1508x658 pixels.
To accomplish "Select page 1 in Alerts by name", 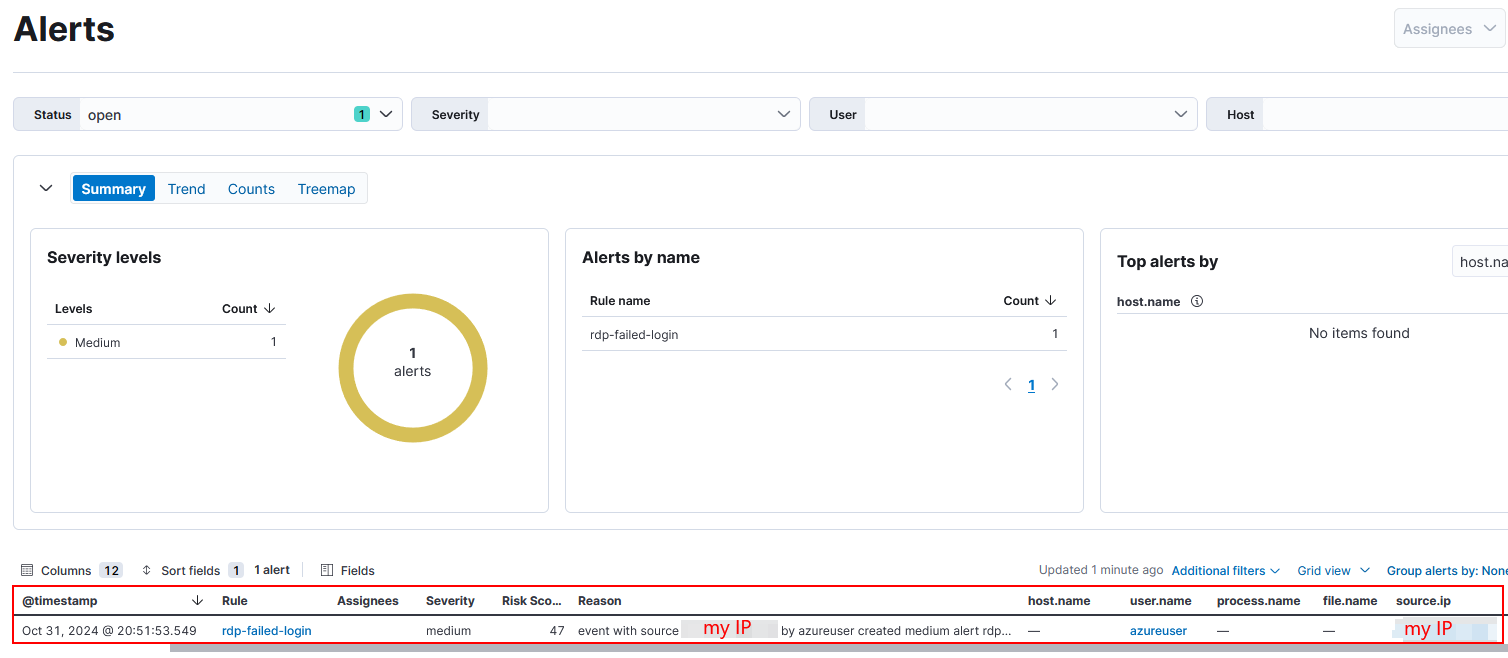I will [1031, 385].
